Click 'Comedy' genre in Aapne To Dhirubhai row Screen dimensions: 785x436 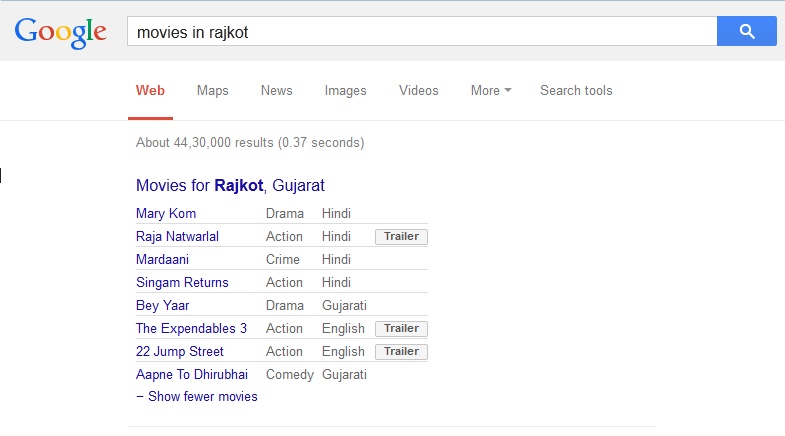coord(290,375)
